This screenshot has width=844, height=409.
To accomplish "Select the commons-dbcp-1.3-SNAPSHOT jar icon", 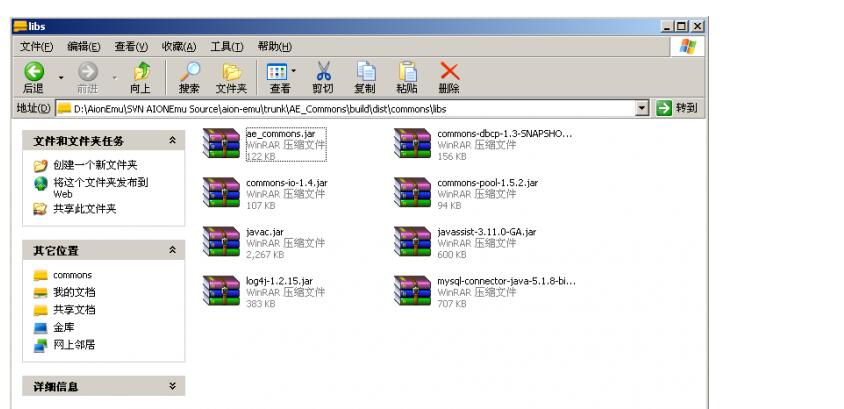I will click(412, 143).
